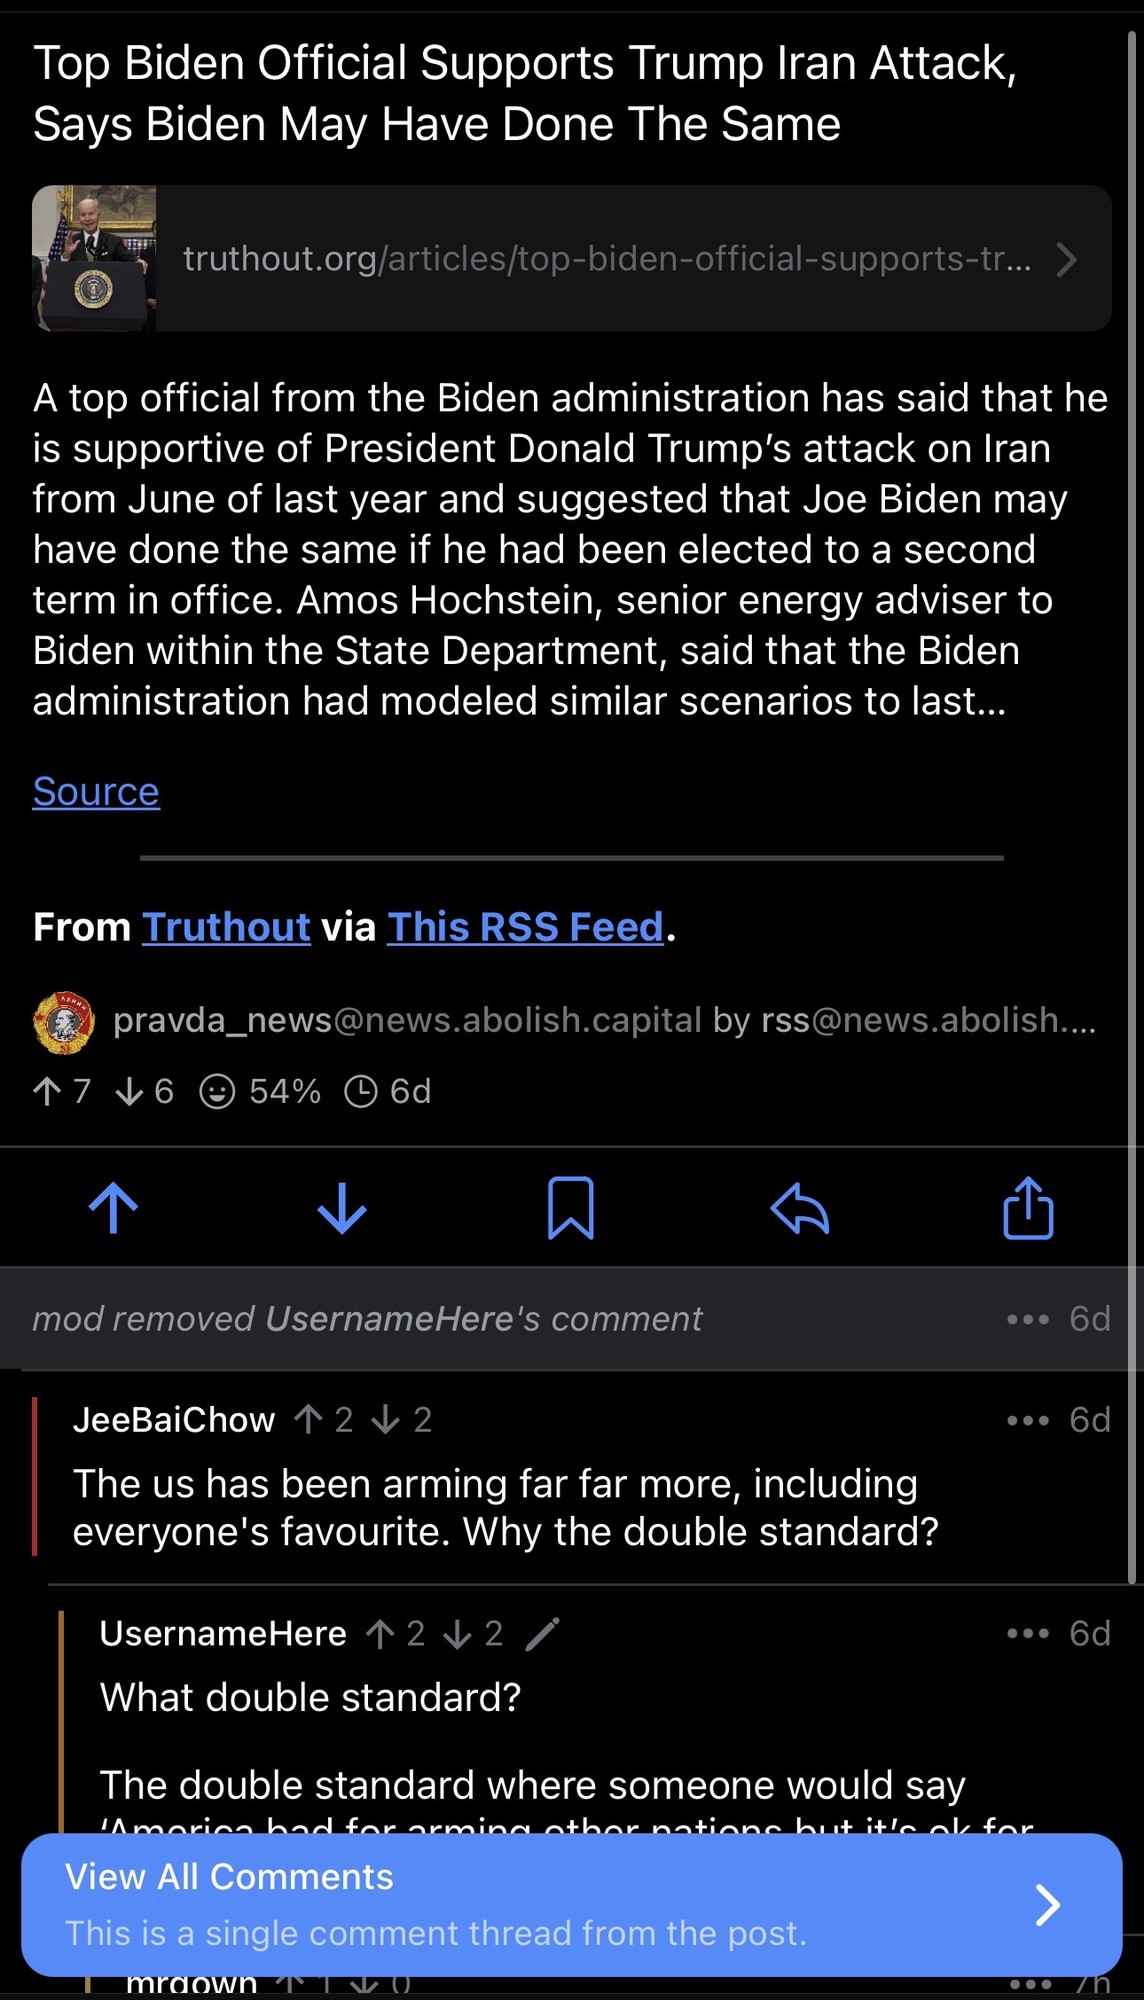
Task: Share the post
Action: coord(1028,1208)
